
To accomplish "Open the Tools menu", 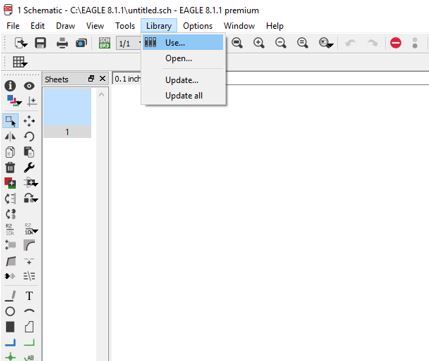I will (x=125, y=26).
